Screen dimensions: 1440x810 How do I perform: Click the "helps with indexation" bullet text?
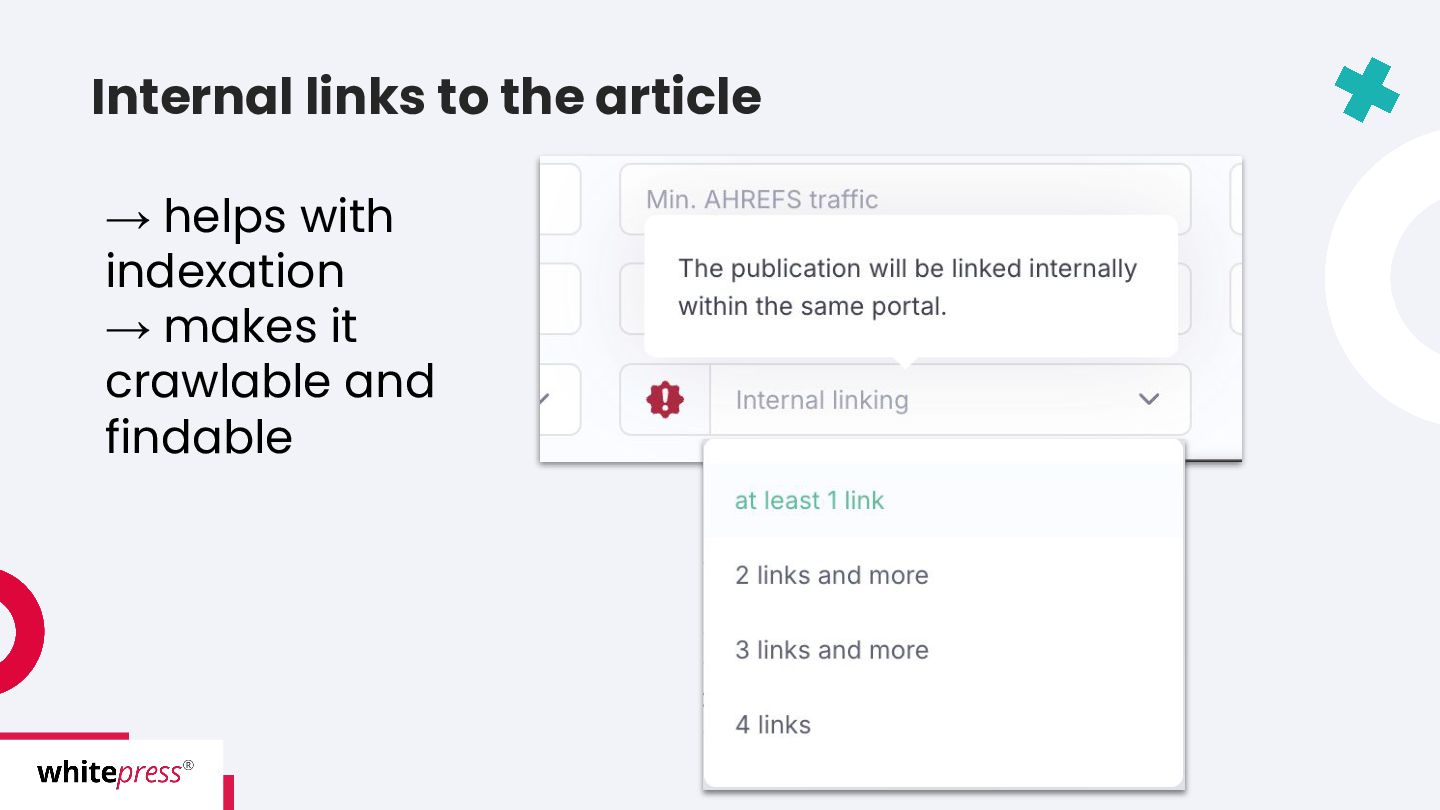(x=250, y=244)
